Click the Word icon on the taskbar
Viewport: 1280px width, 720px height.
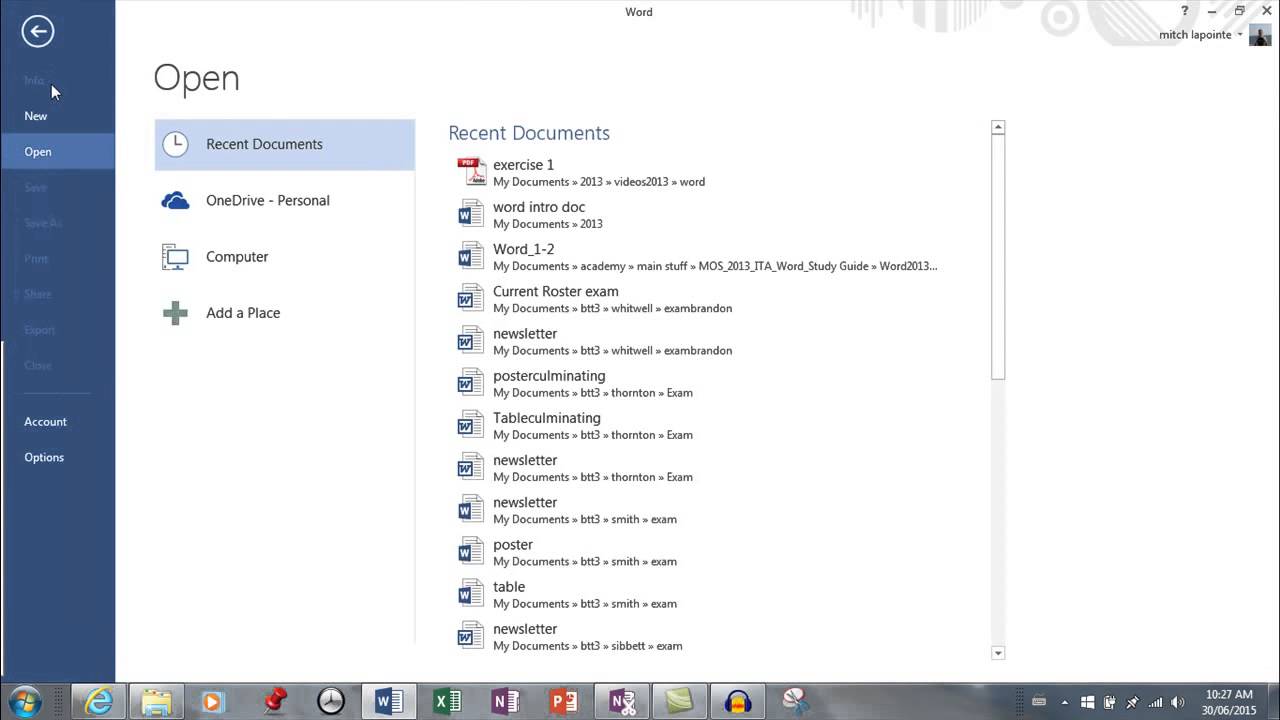[x=388, y=702]
